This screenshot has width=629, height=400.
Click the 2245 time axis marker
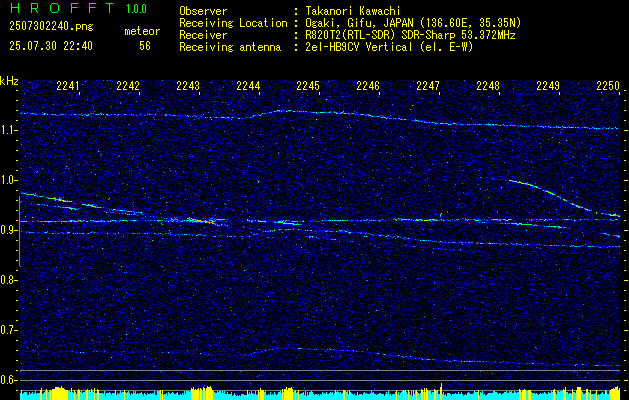tap(308, 86)
